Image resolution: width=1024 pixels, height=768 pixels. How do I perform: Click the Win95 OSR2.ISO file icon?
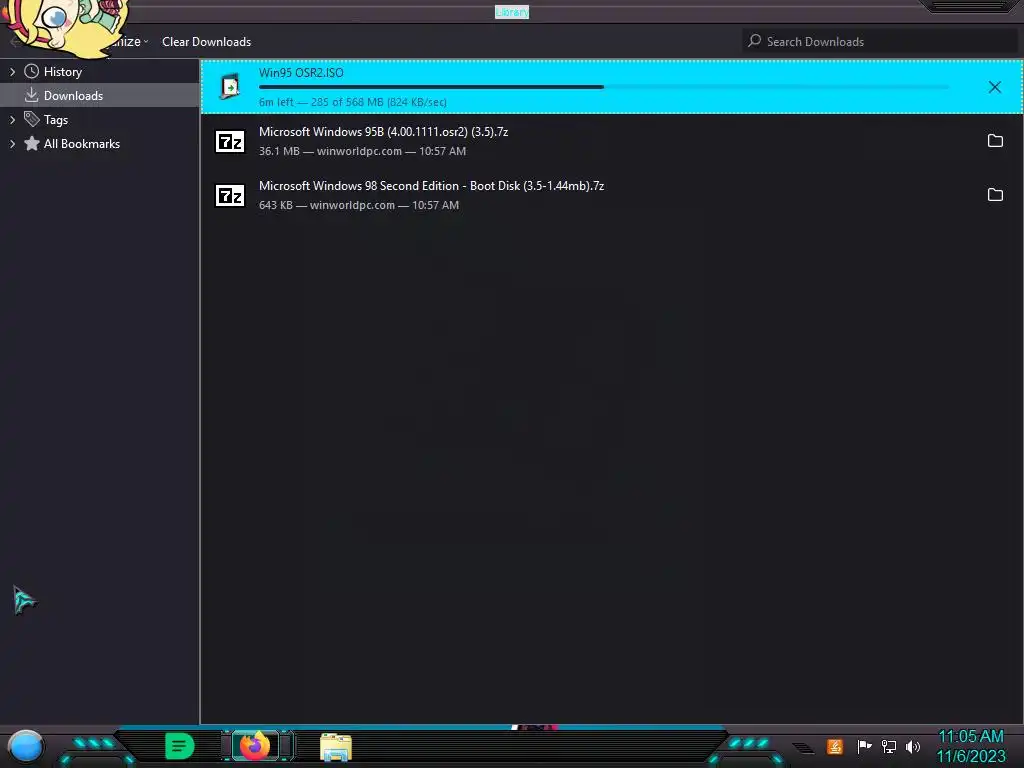point(230,86)
